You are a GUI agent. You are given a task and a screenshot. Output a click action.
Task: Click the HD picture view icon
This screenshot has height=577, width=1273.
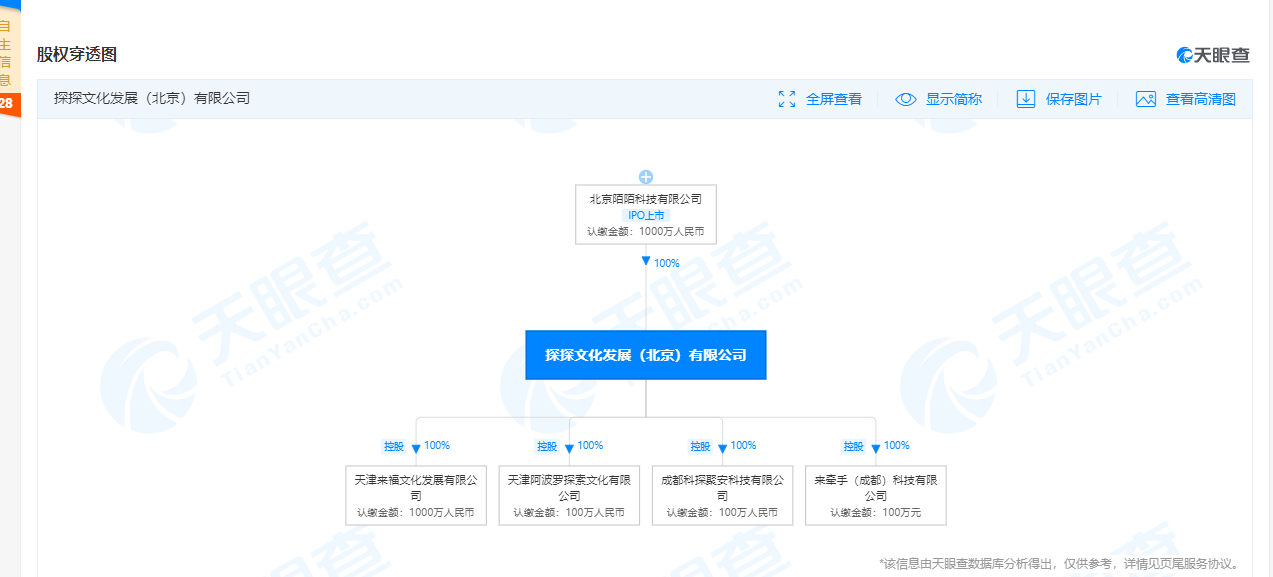pyautogui.click(x=1146, y=99)
